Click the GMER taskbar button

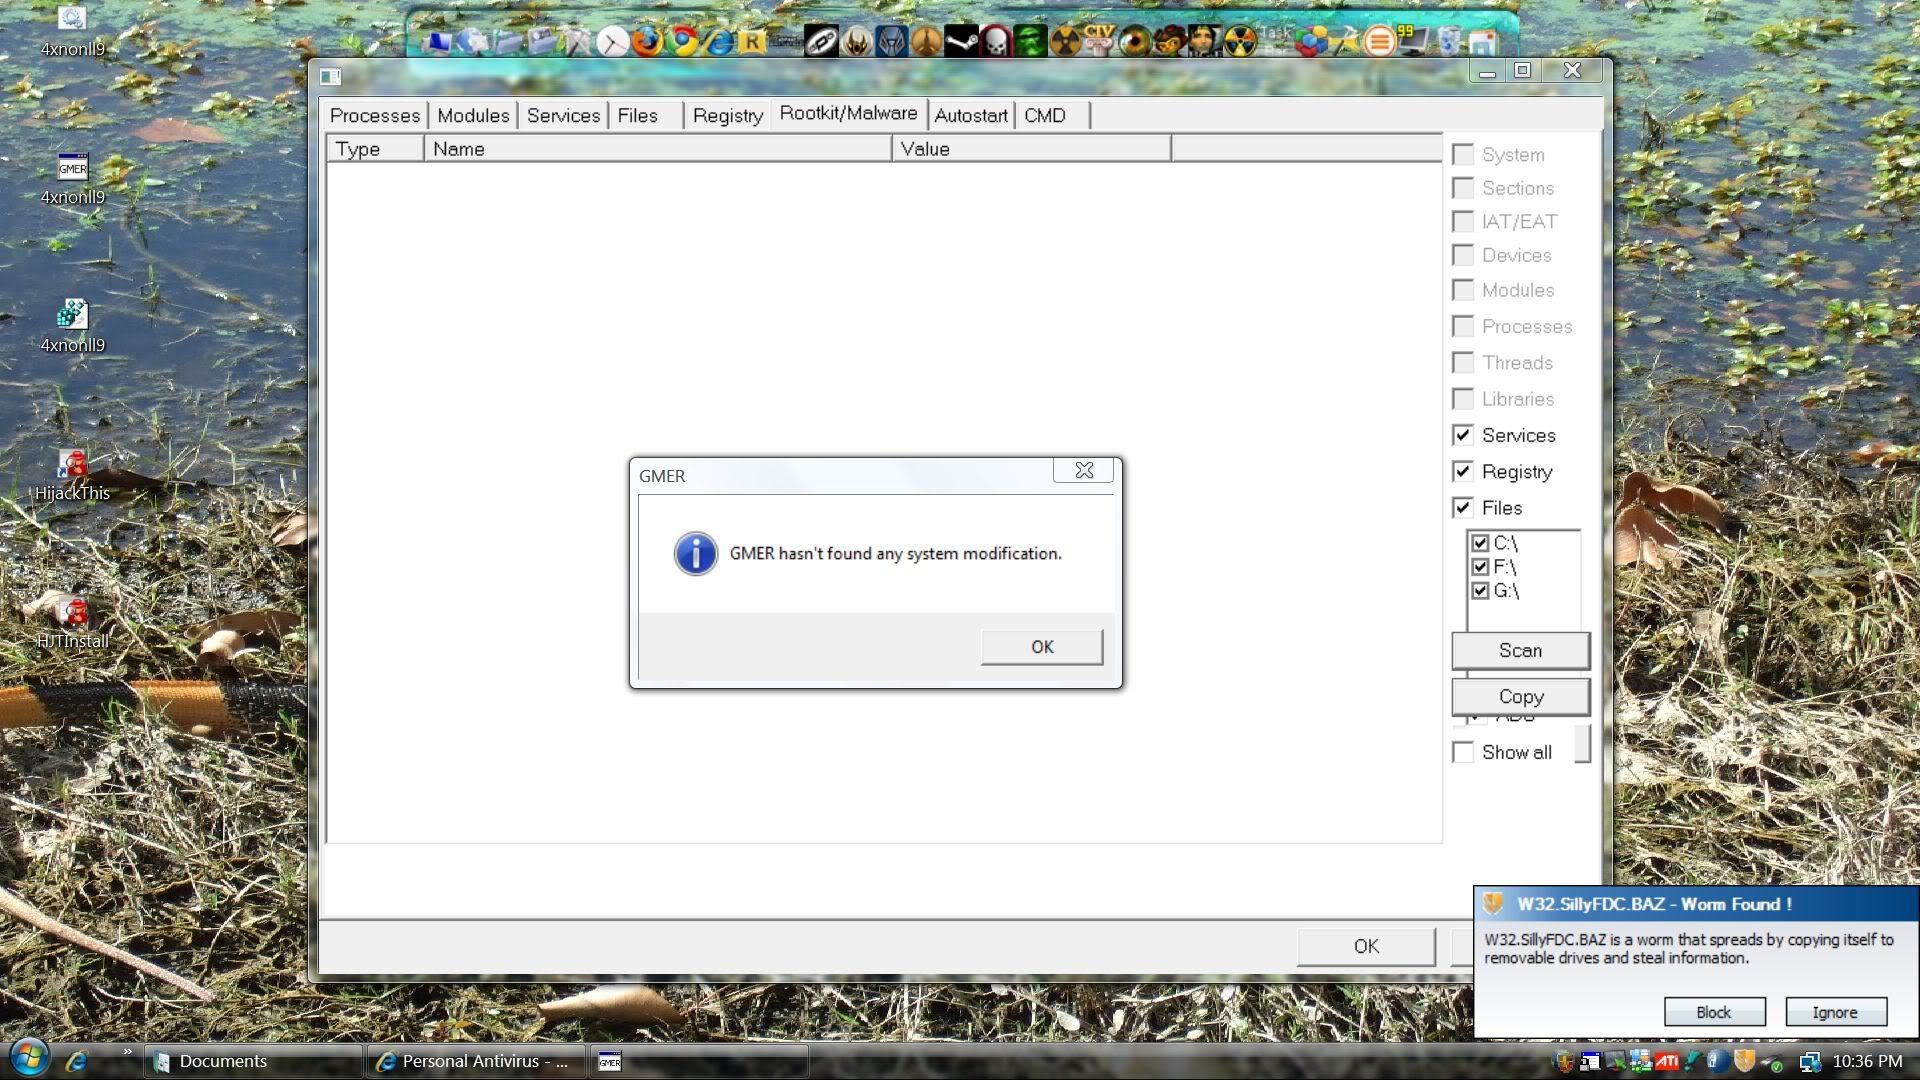coord(699,1061)
